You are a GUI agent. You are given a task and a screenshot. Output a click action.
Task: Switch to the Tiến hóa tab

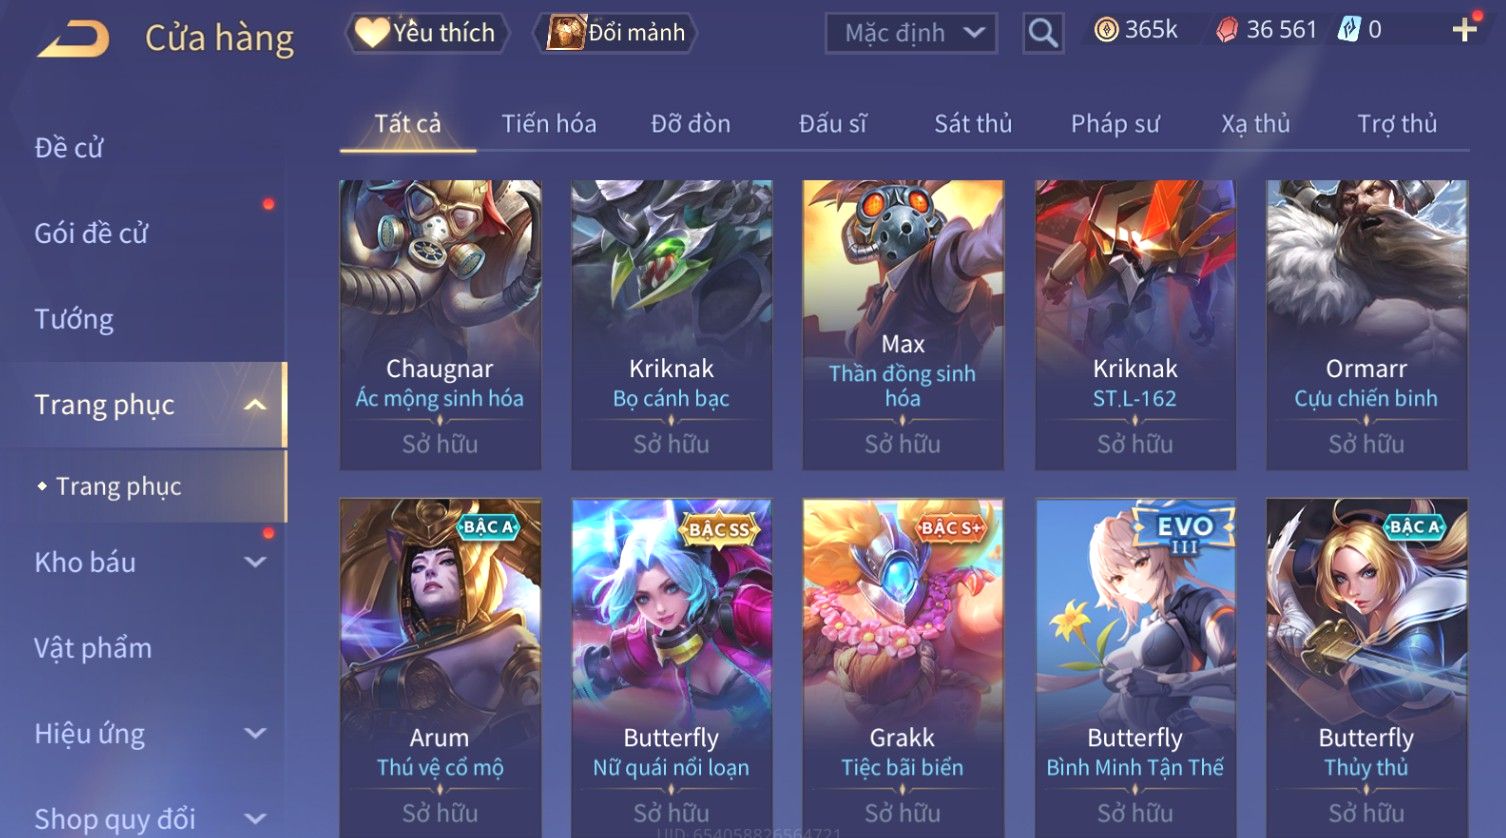[549, 124]
